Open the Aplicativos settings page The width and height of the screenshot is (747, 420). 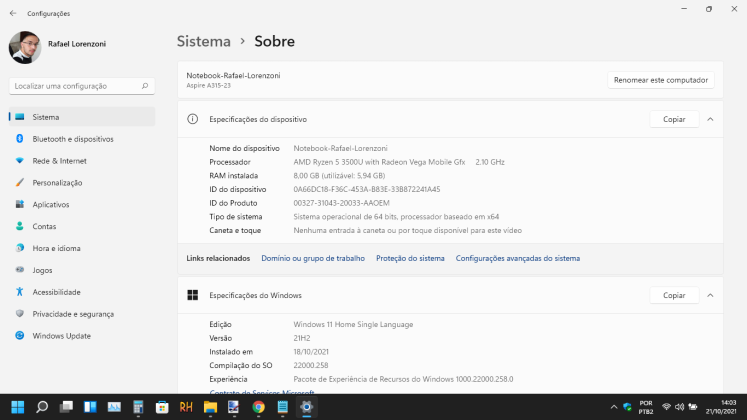82,205
